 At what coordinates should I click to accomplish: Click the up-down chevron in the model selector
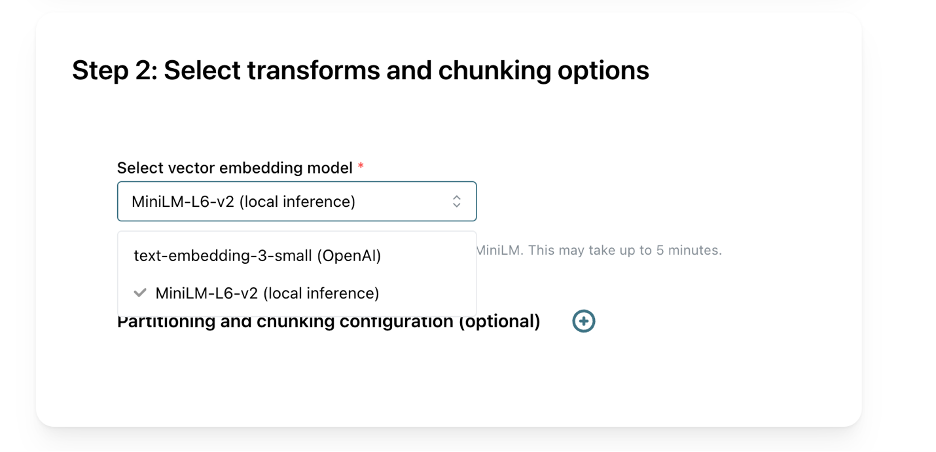[x=457, y=201]
